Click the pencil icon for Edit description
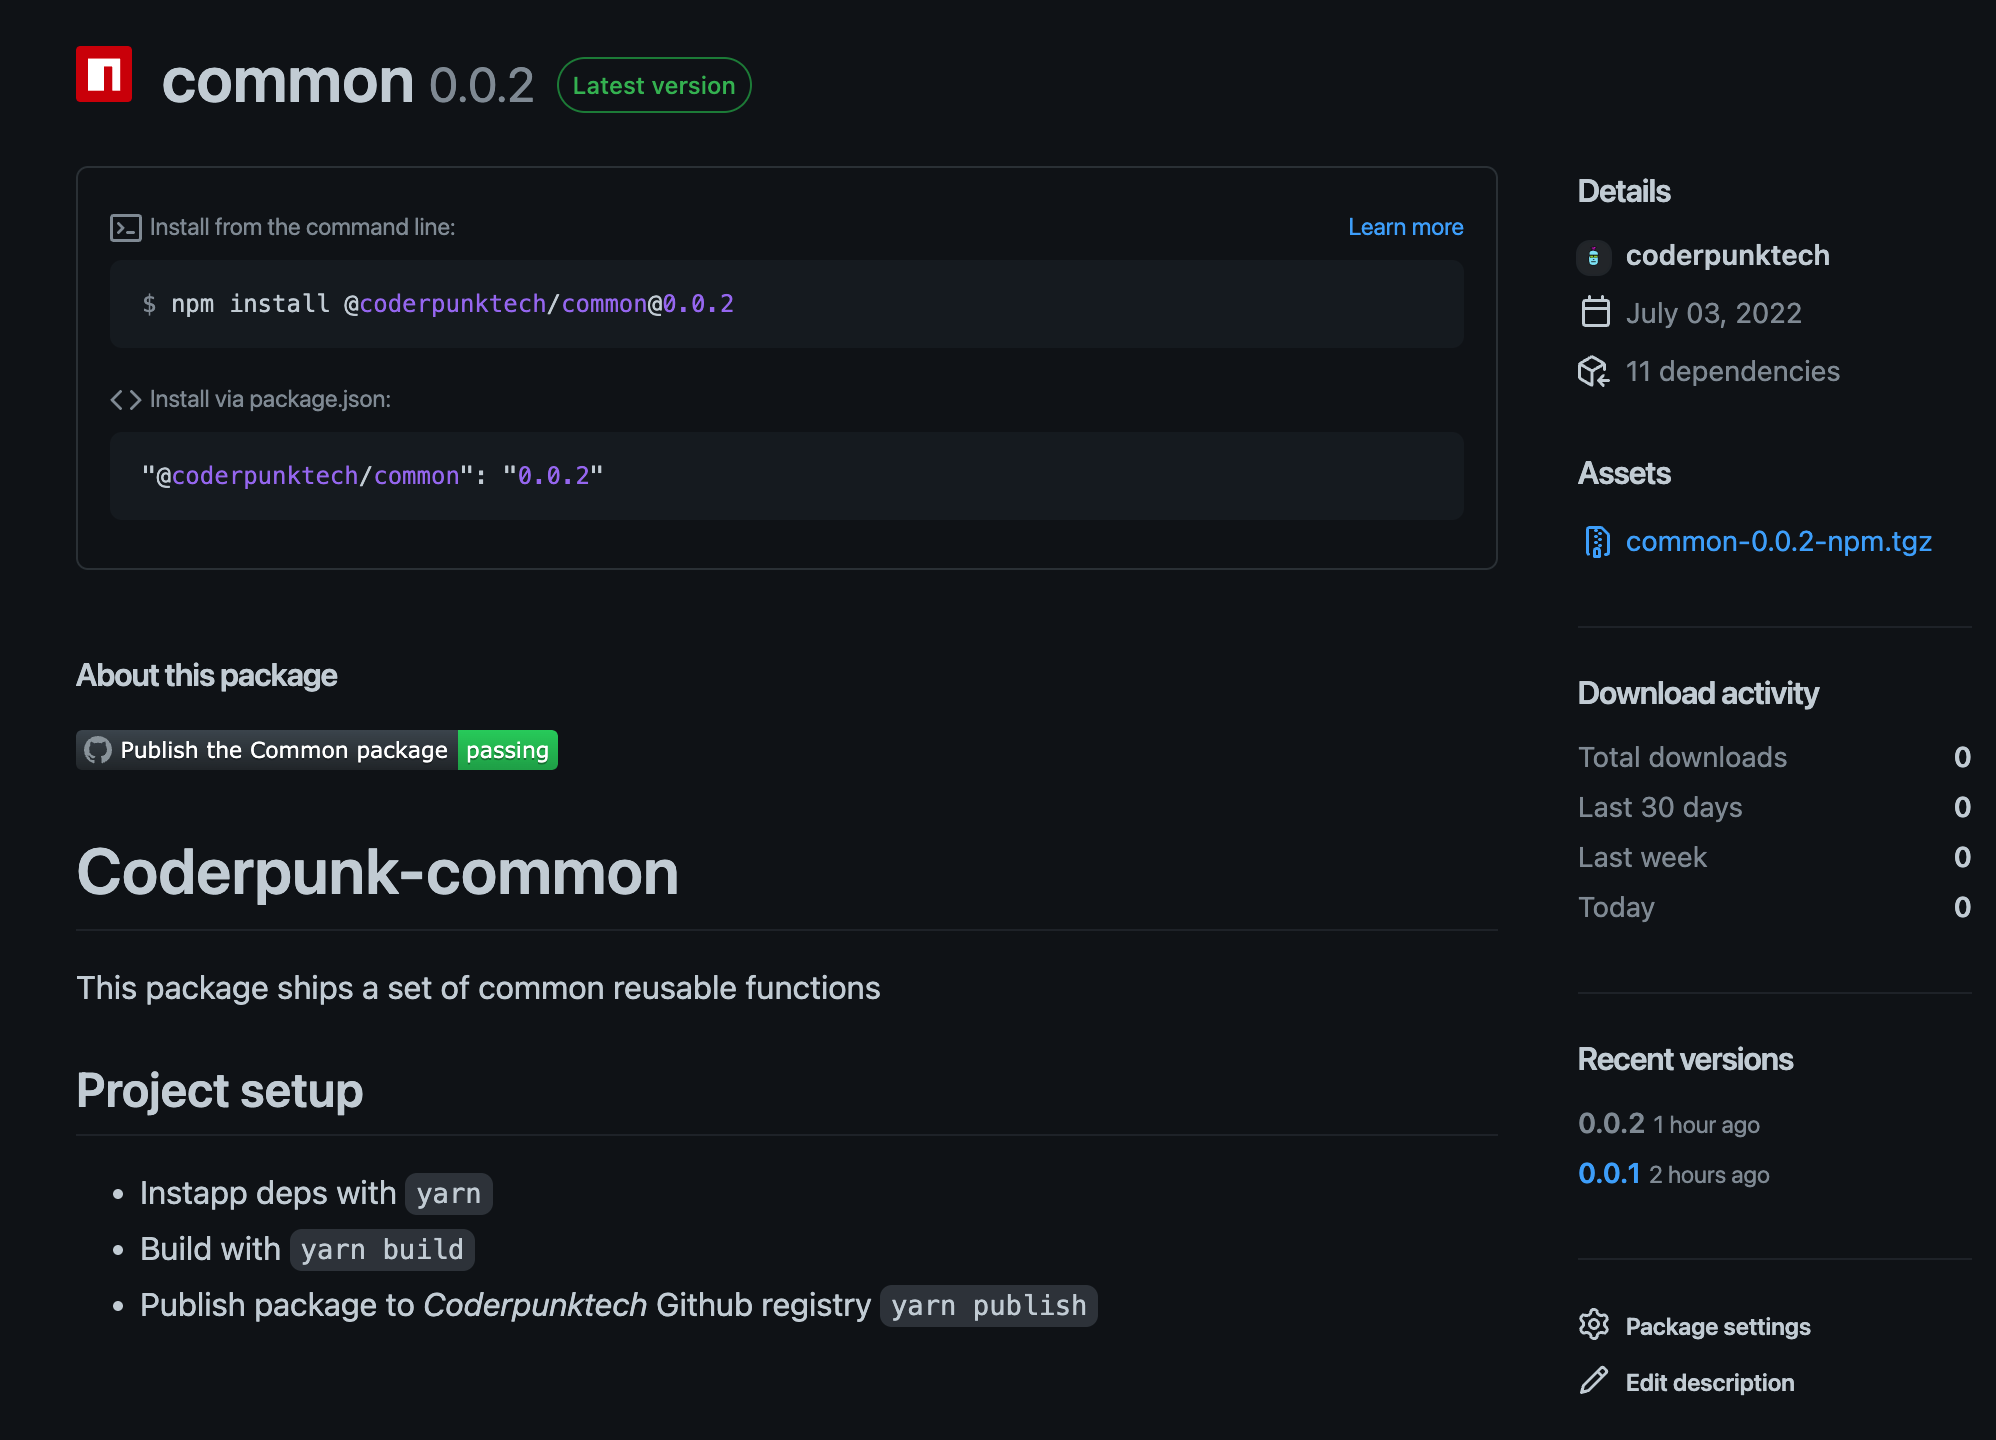 point(1593,1382)
